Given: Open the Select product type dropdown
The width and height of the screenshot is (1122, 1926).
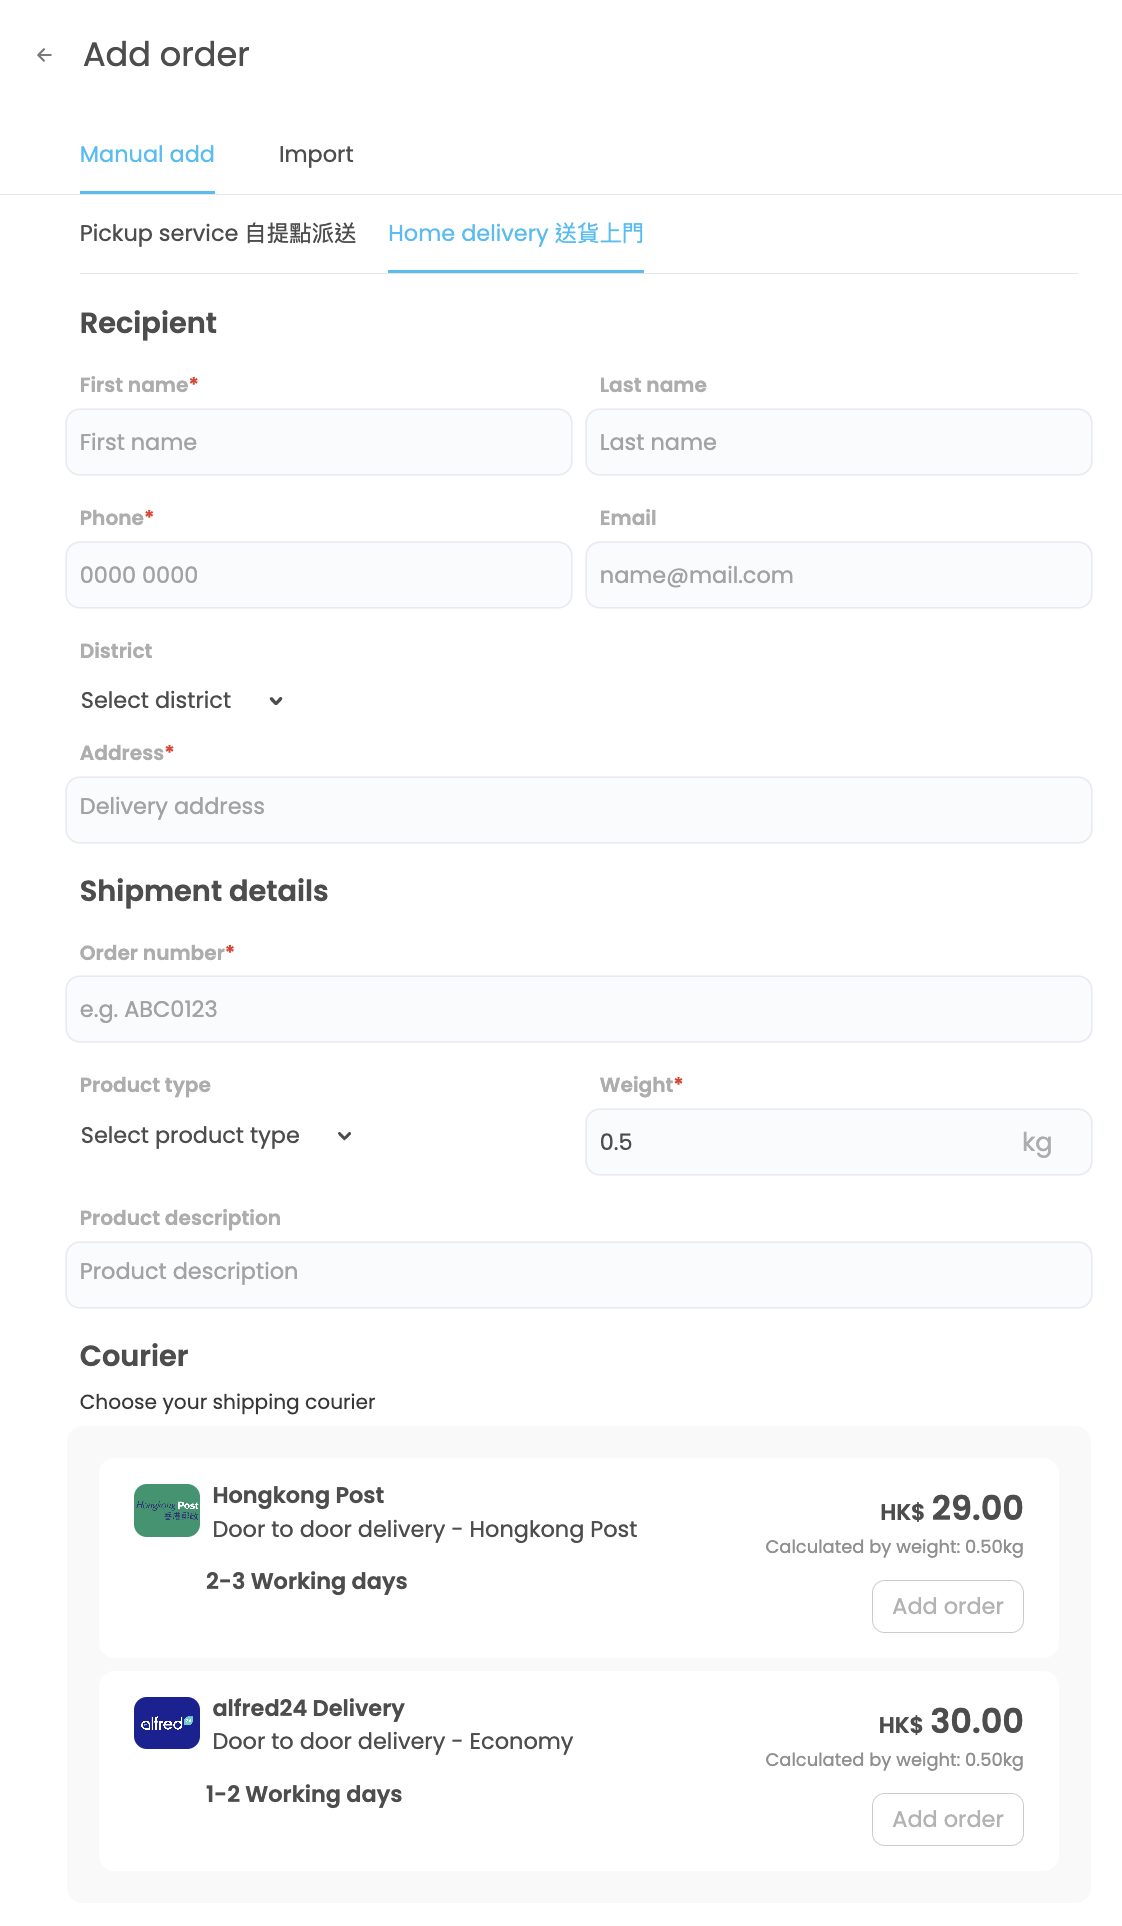Looking at the screenshot, I should [216, 1136].
